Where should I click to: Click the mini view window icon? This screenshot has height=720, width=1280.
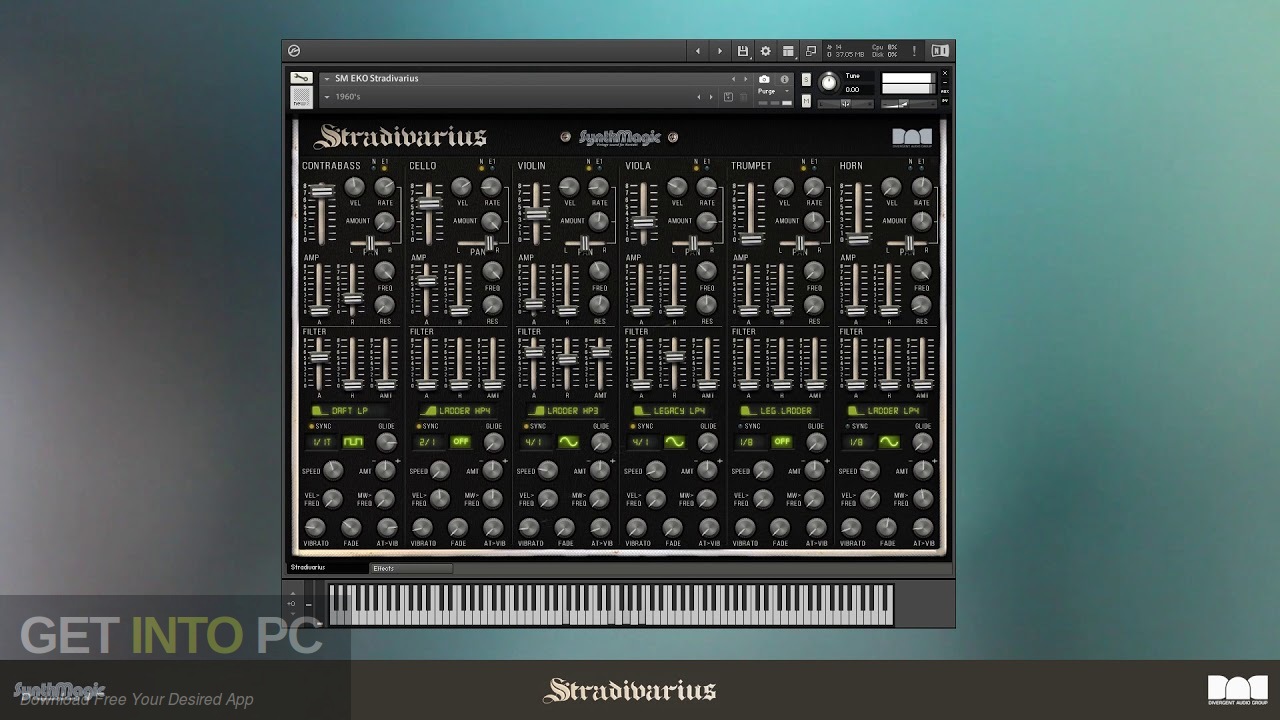point(811,51)
